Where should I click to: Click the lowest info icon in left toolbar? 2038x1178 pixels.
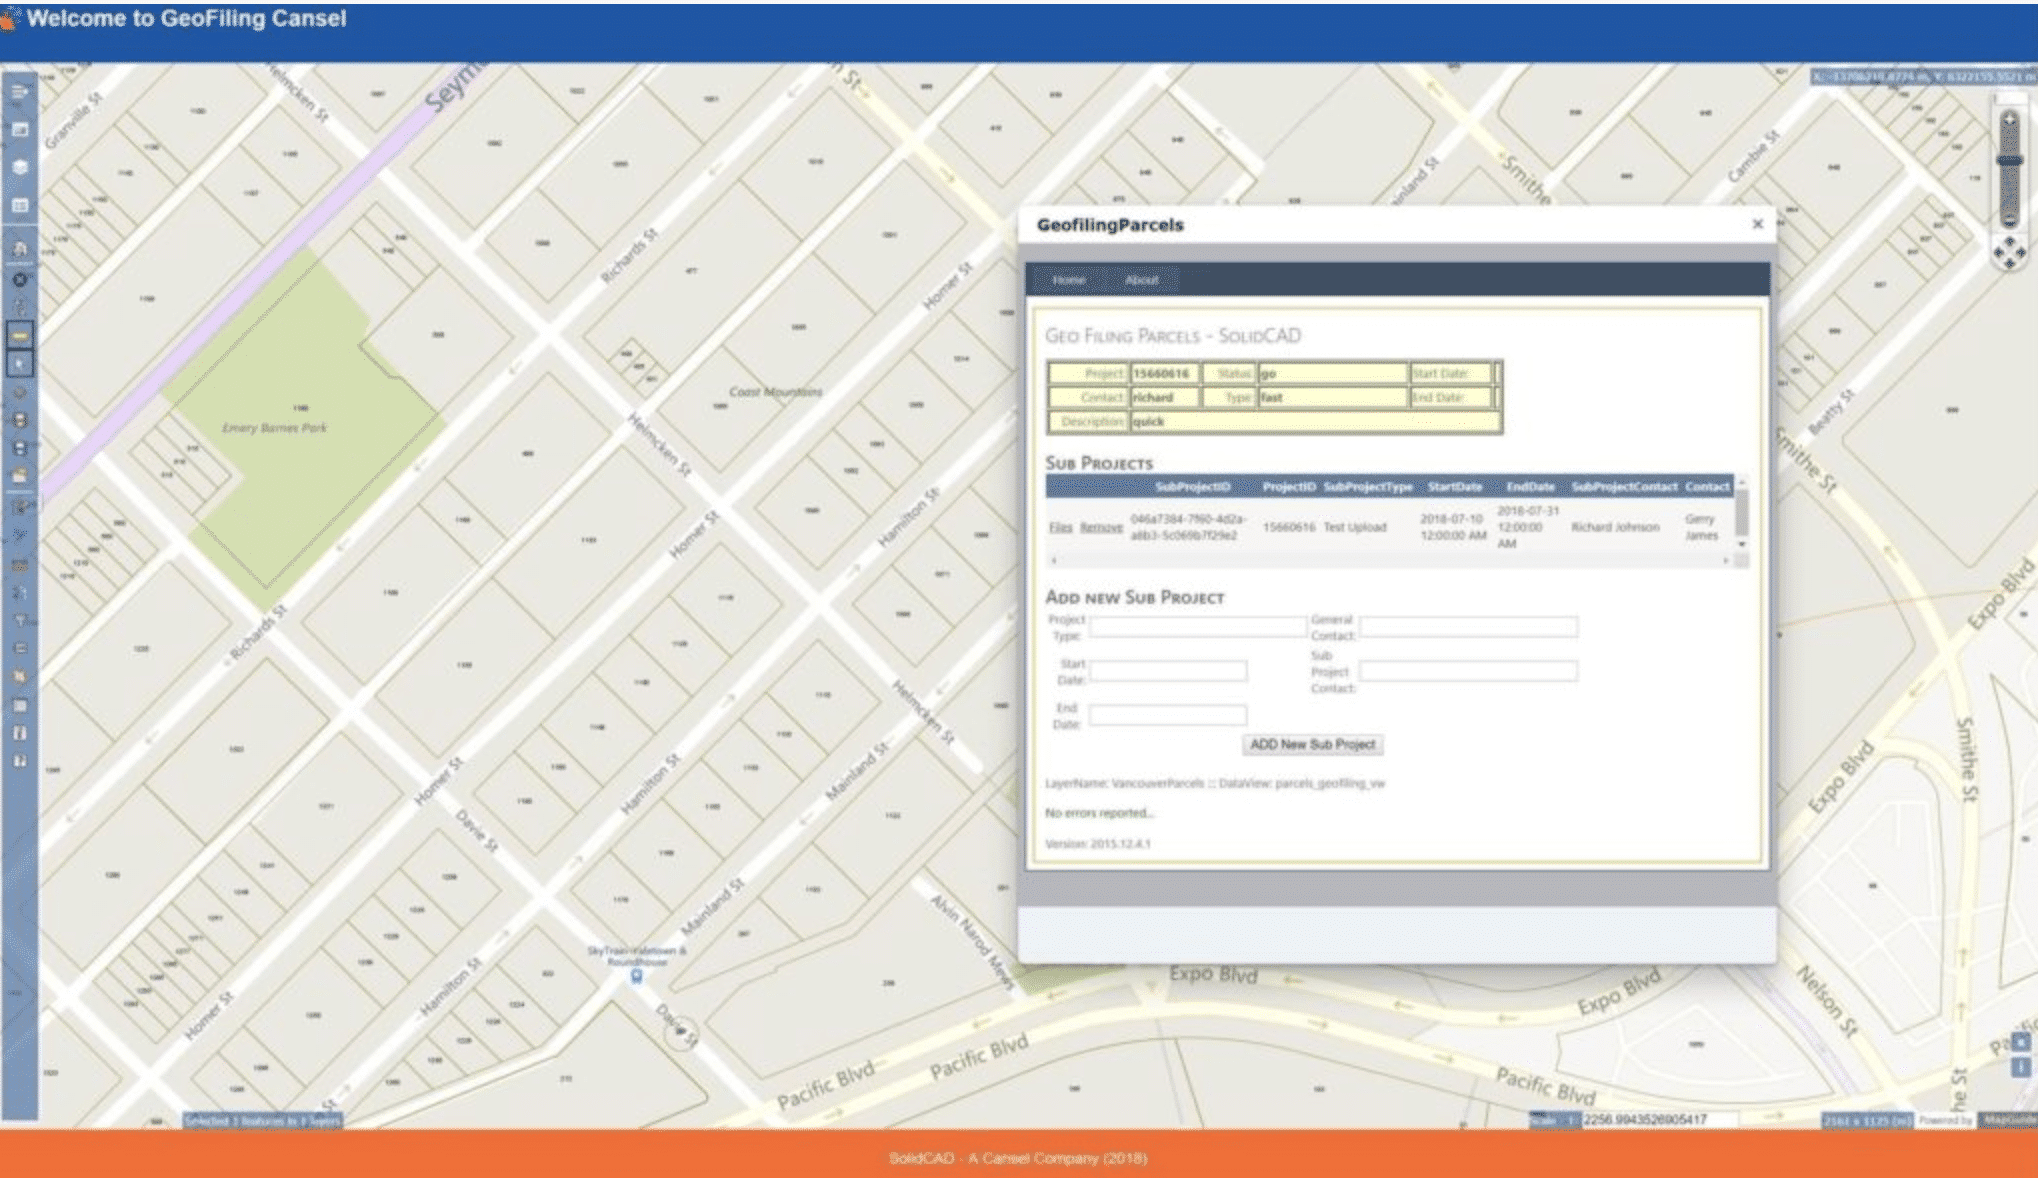[19, 761]
